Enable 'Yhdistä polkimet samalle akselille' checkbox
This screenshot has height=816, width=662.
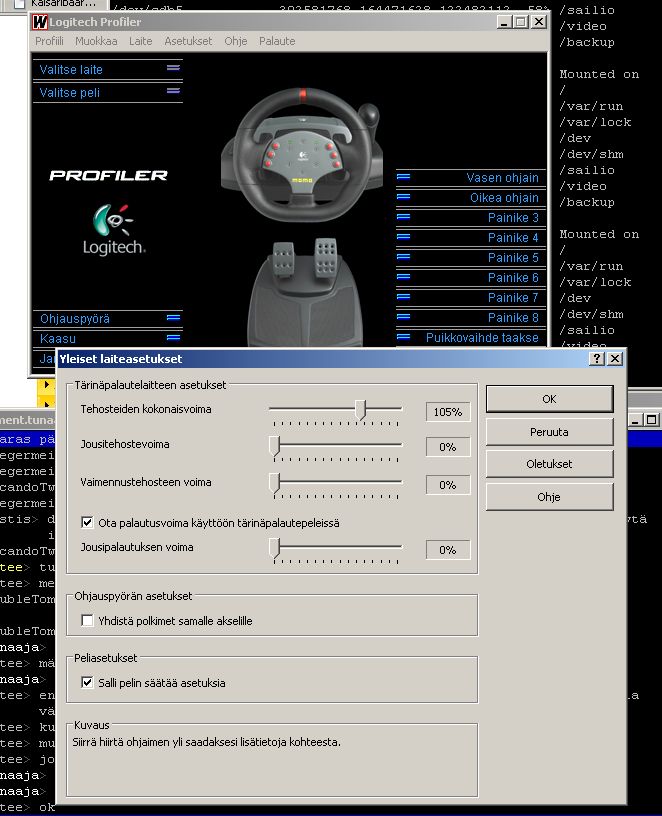(87, 621)
